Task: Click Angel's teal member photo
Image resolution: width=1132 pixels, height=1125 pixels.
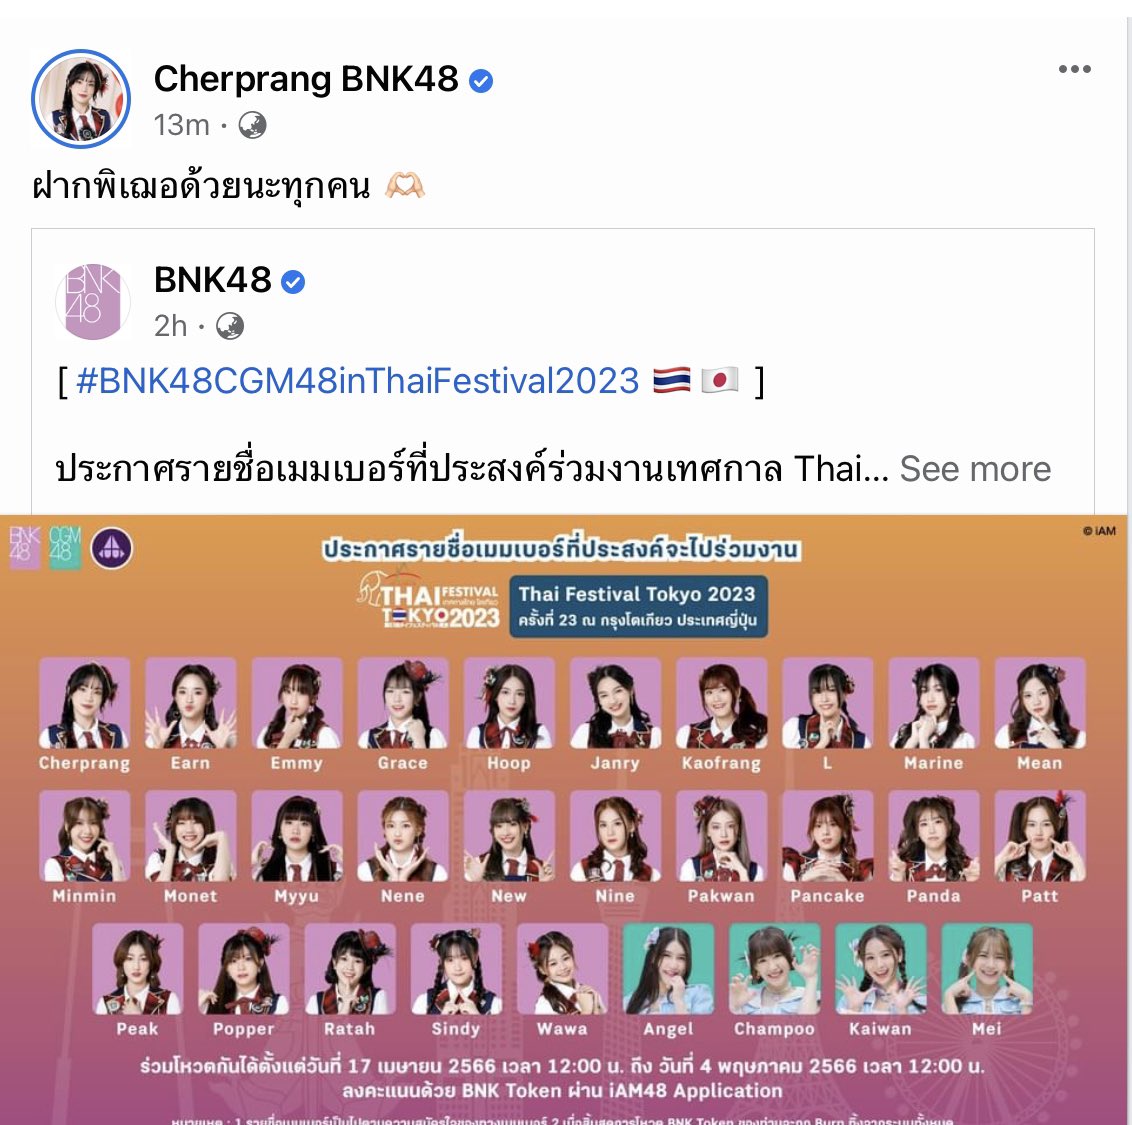Action: 669,968
